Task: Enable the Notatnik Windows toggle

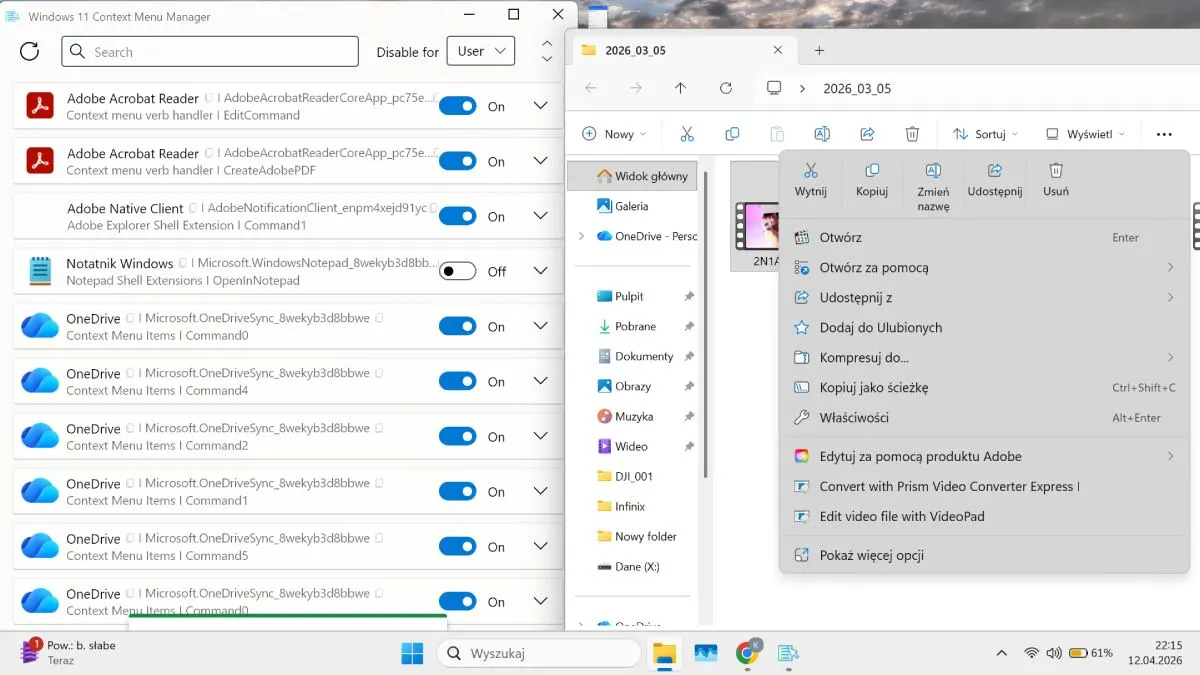Action: tap(458, 271)
